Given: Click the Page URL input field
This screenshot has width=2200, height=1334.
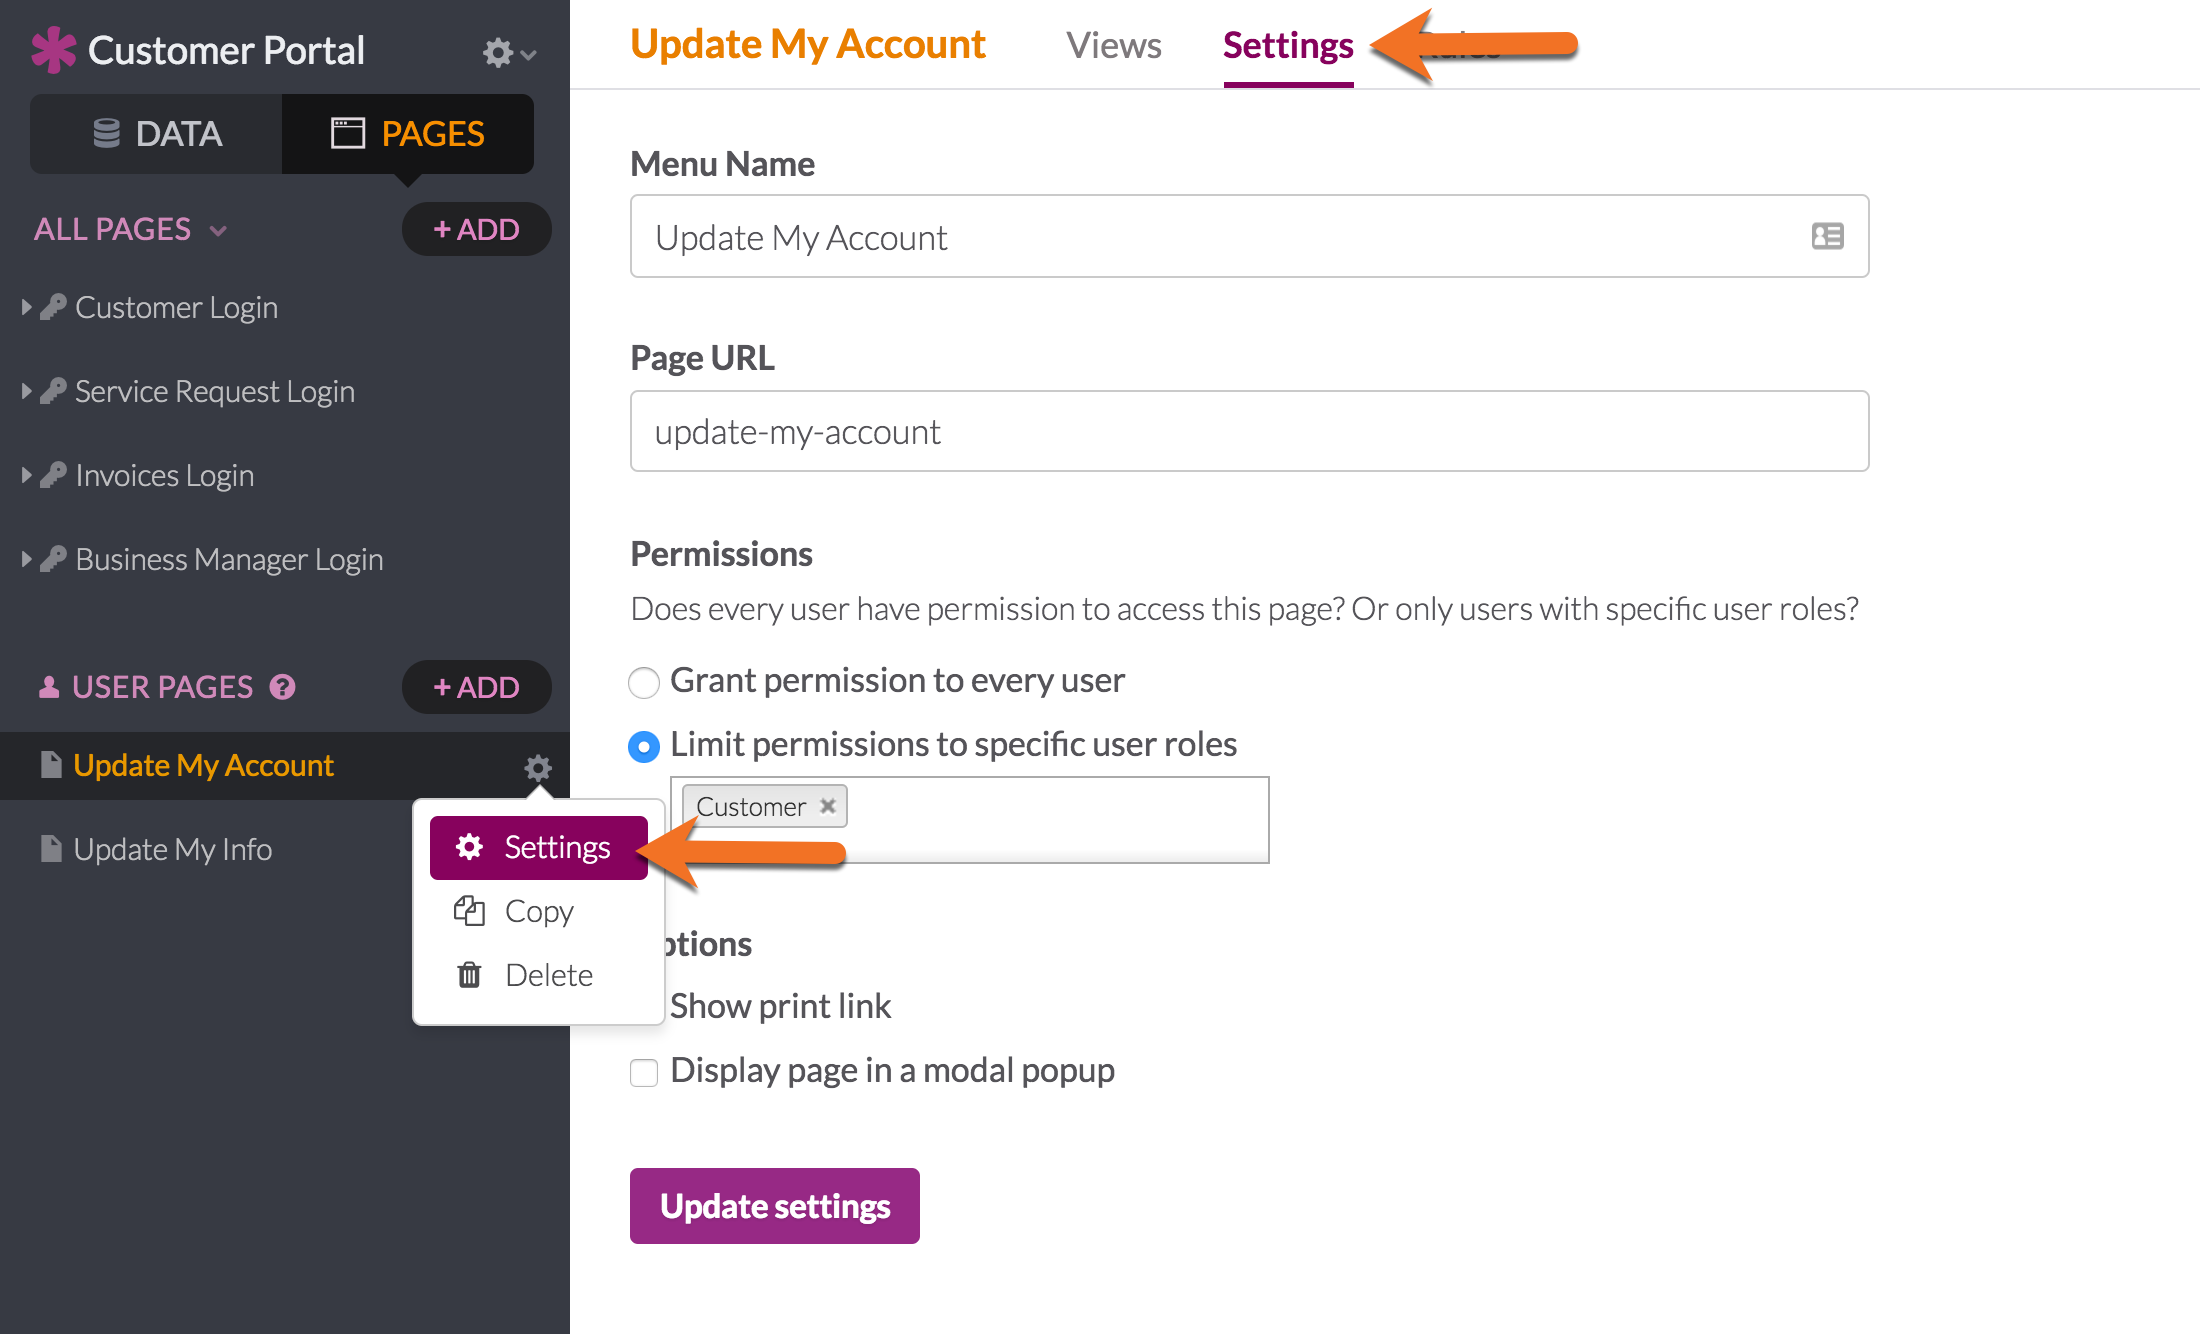Looking at the screenshot, I should click(x=1249, y=432).
